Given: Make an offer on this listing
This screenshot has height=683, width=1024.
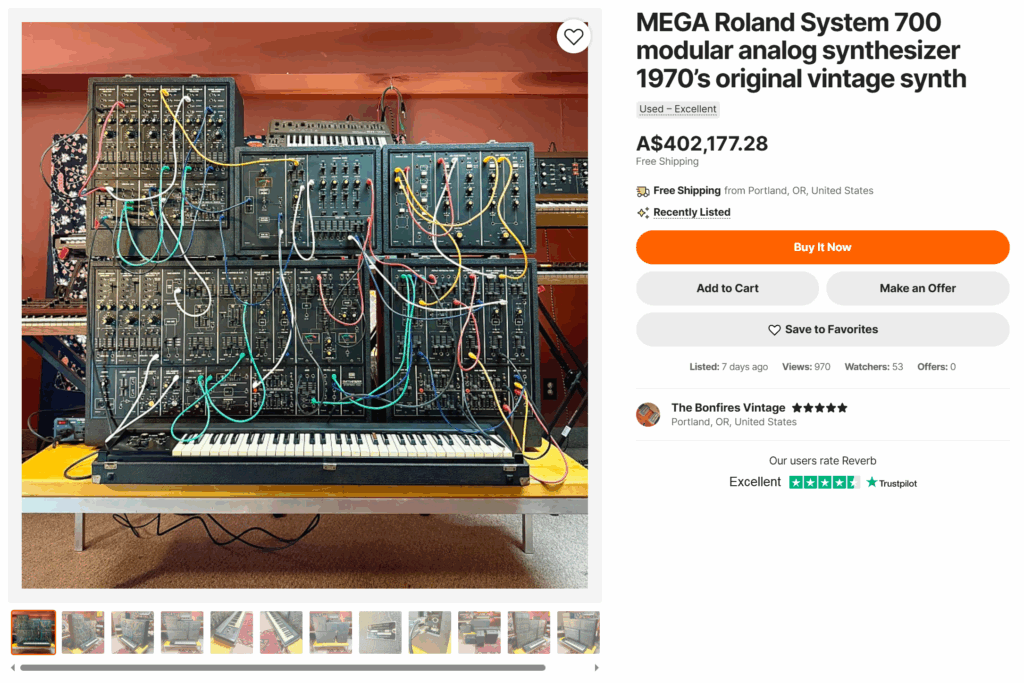Looking at the screenshot, I should coord(917,288).
